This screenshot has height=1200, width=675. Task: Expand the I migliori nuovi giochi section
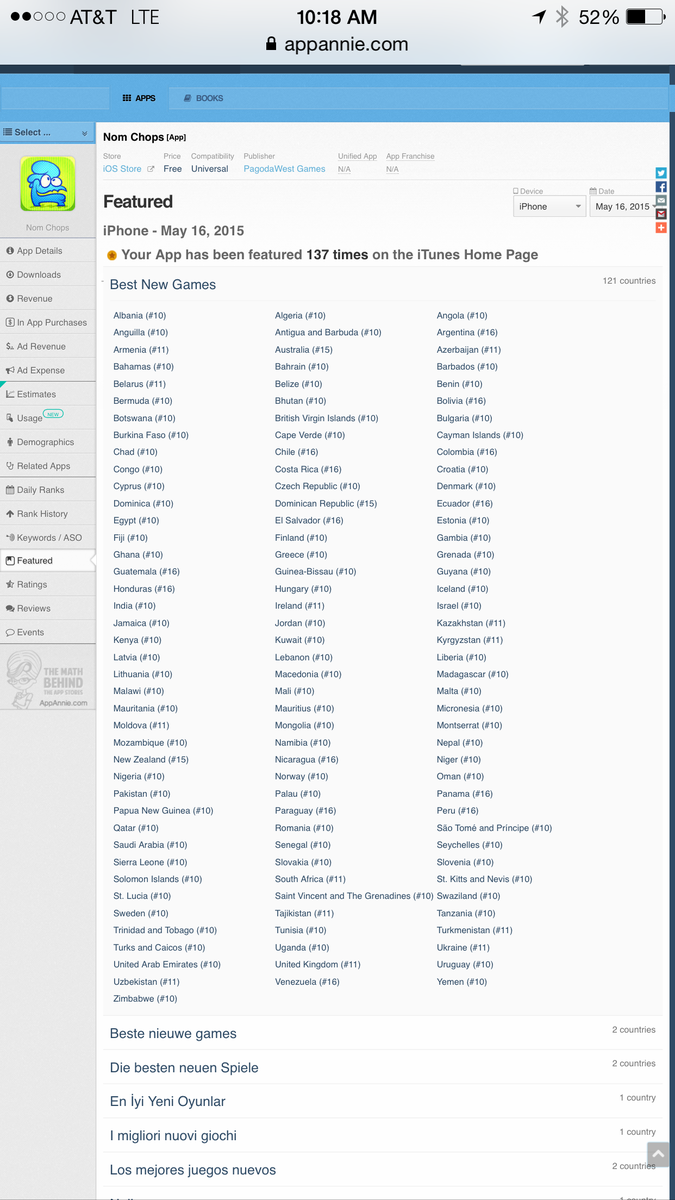173,1136
